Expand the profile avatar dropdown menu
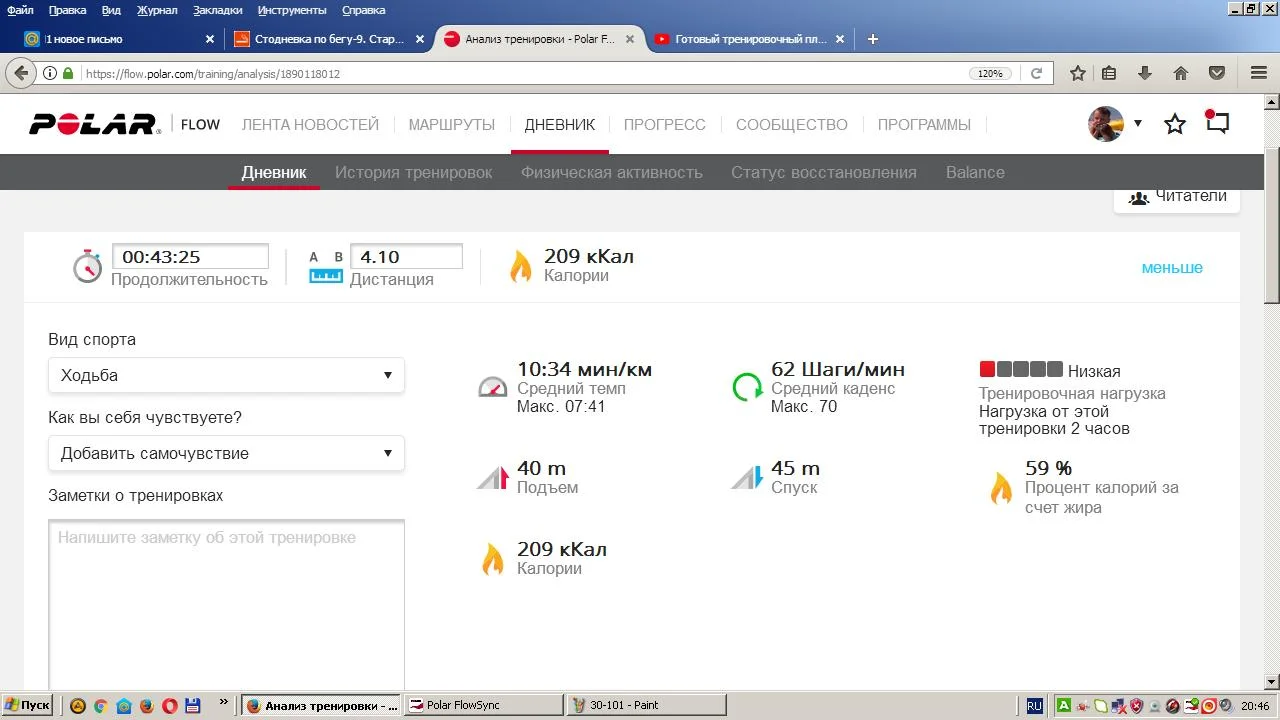 [x=1137, y=124]
